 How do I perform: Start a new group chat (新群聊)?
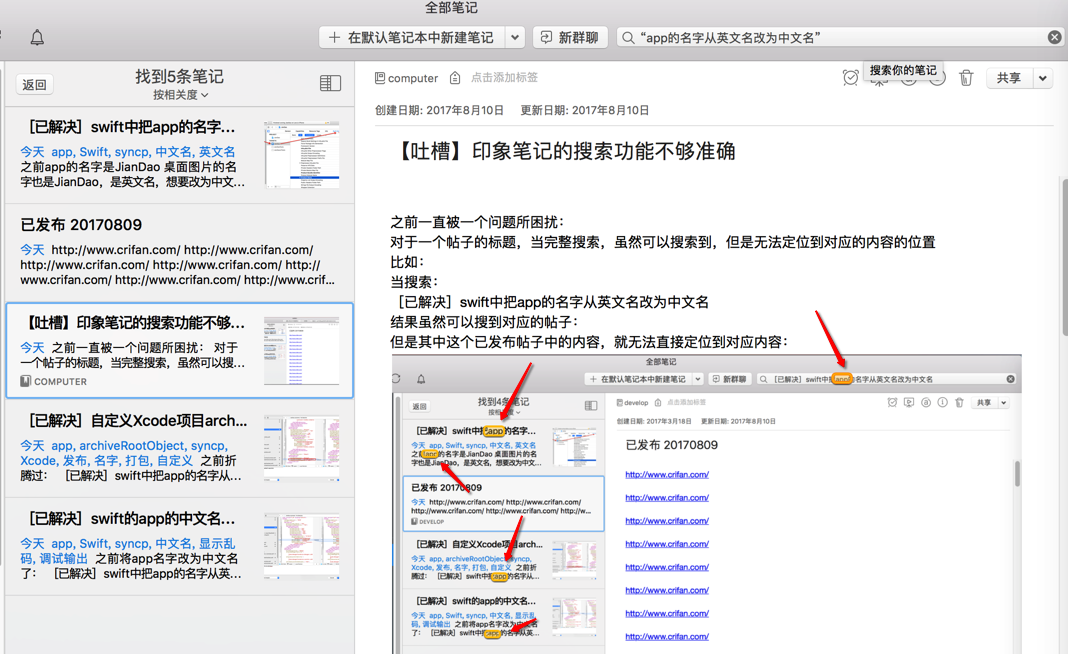tap(570, 37)
